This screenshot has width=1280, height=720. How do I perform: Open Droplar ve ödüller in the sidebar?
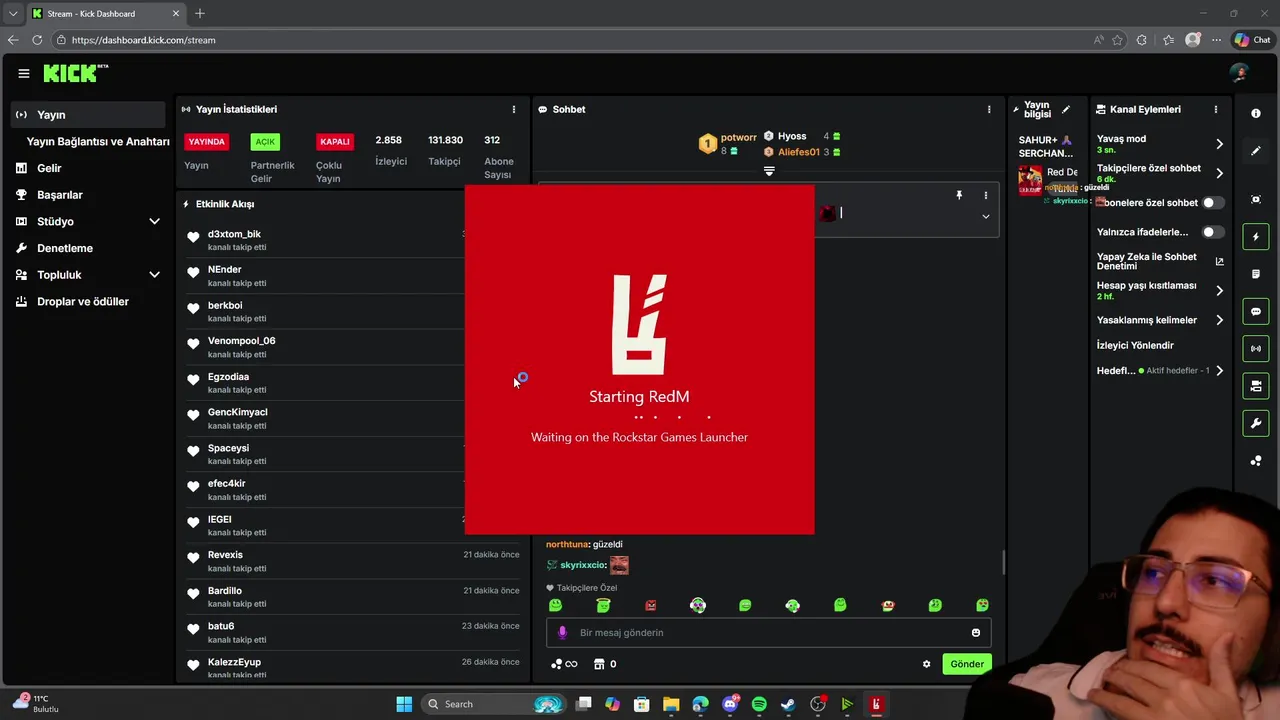[x=83, y=301]
